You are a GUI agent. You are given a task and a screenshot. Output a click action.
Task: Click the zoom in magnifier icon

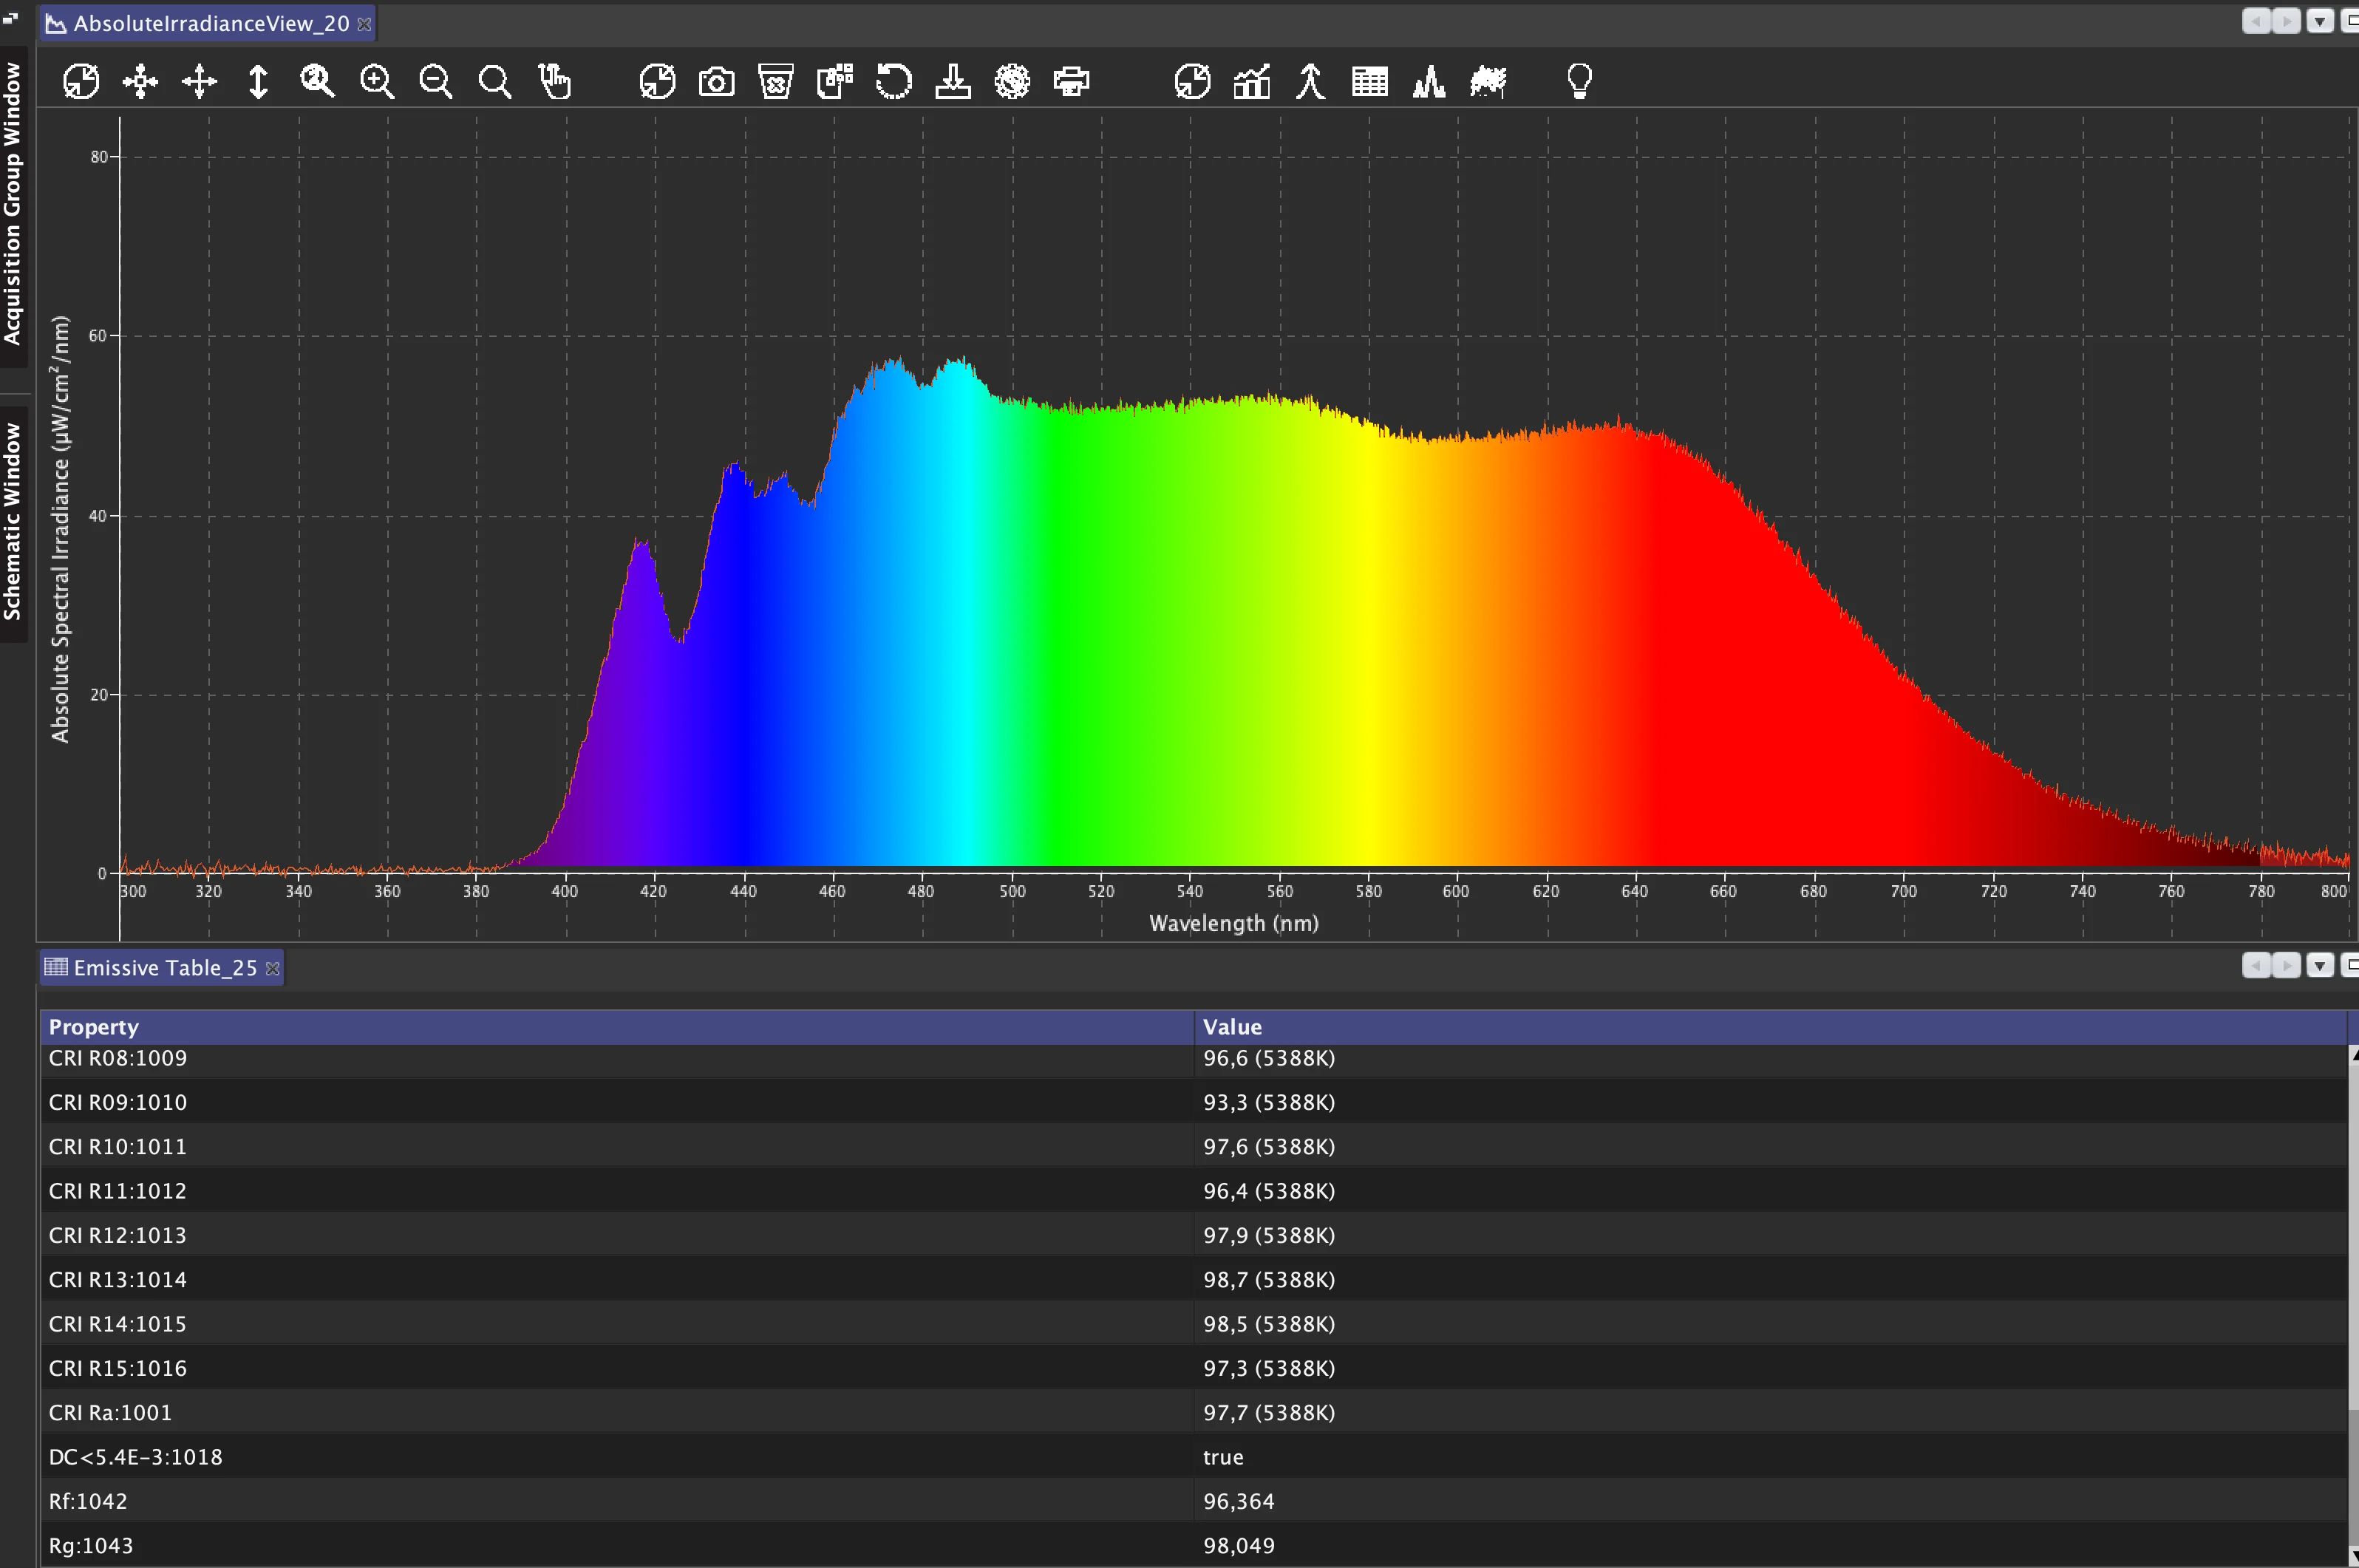tap(377, 81)
